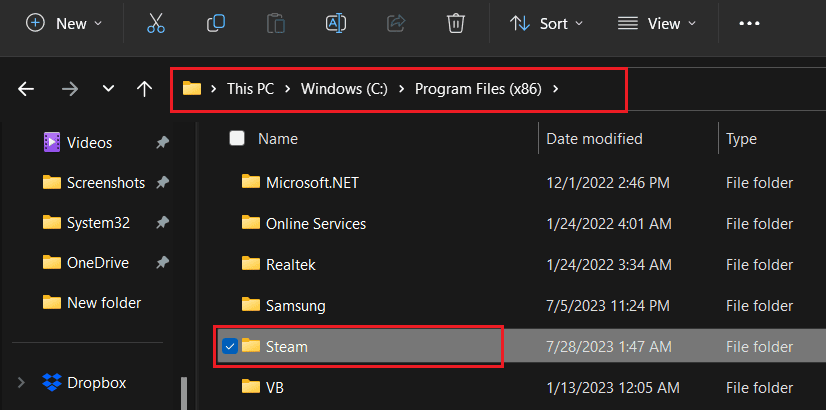Click the VB folder icon
The height and width of the screenshot is (410, 826).
pyautogui.click(x=251, y=387)
